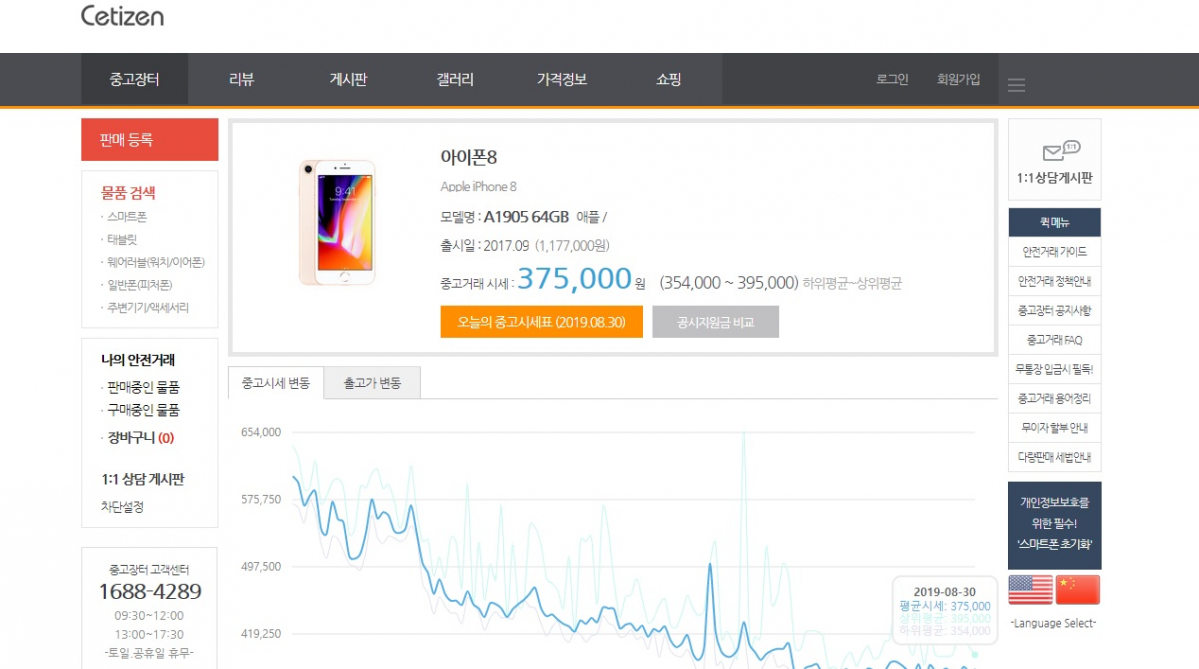Click the Cetizen logo
This screenshot has height=669, width=1199.
(122, 17)
